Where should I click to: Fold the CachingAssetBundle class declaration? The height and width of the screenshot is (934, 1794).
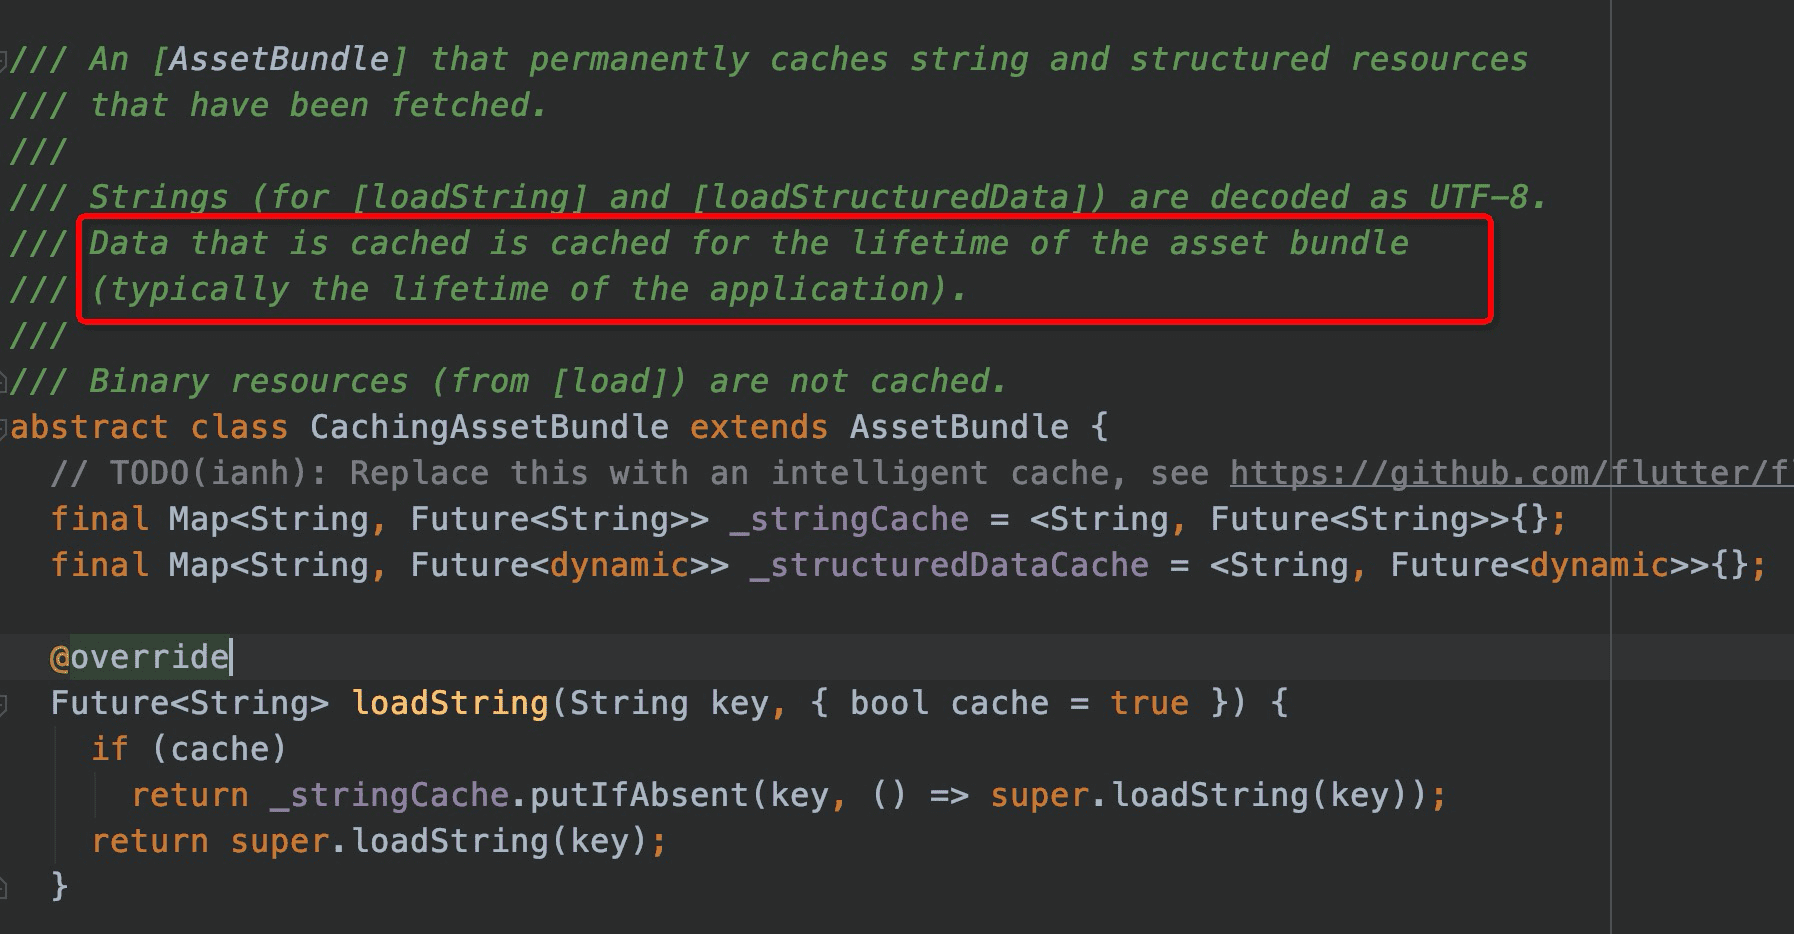(4, 428)
